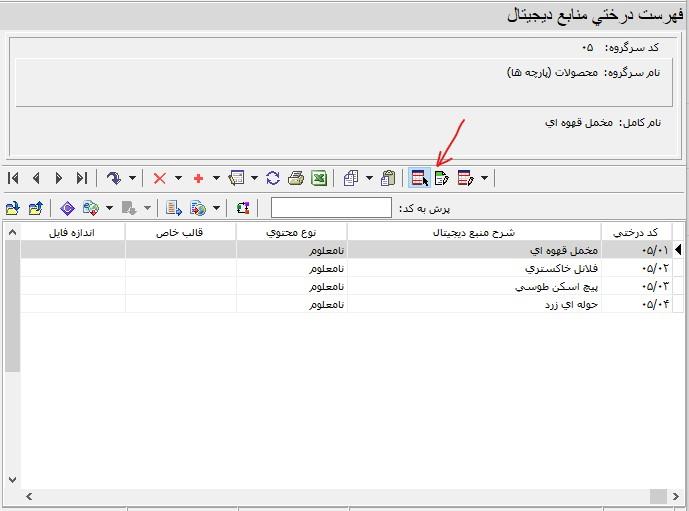Open the dropdown arrow beside the delete icon
The width and height of the screenshot is (689, 511).
(178, 178)
